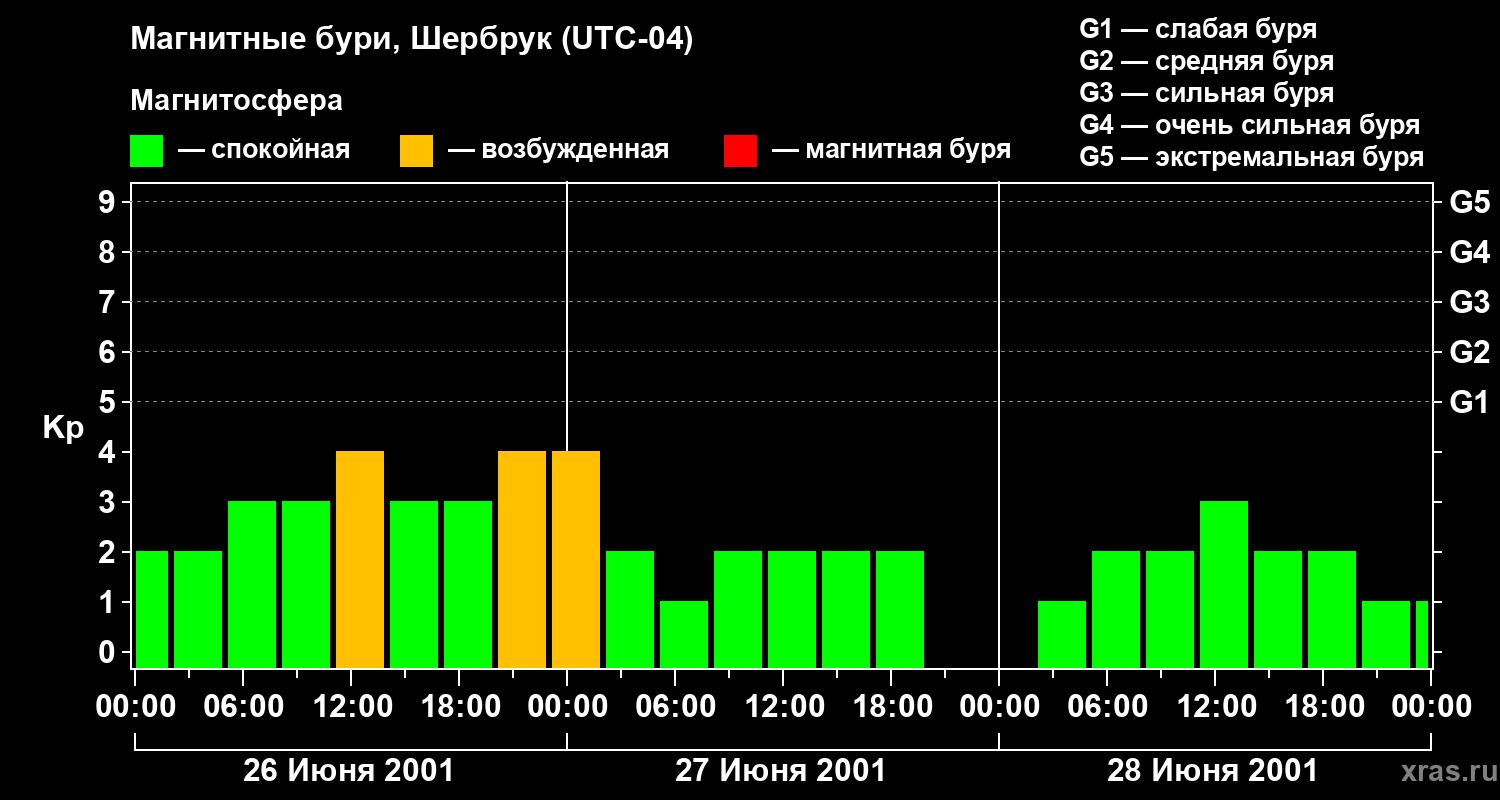This screenshot has width=1500, height=800.
Task: Click the 'Kp' axis label
Action: [63, 427]
